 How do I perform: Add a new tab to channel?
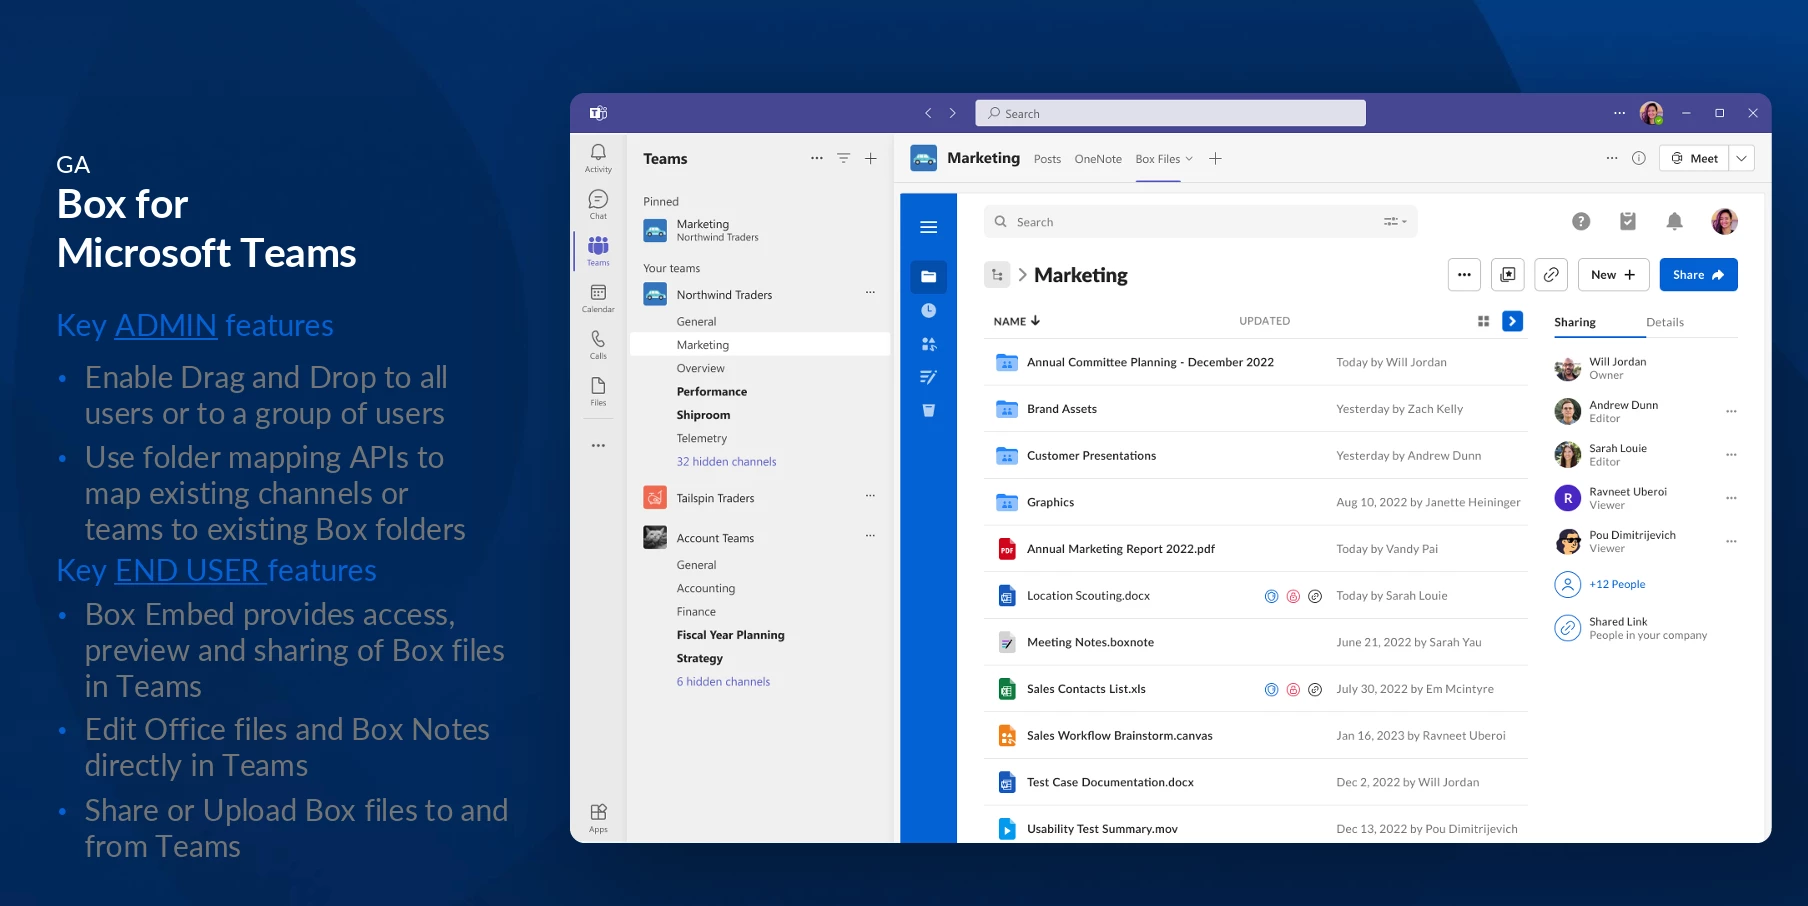(x=1215, y=158)
